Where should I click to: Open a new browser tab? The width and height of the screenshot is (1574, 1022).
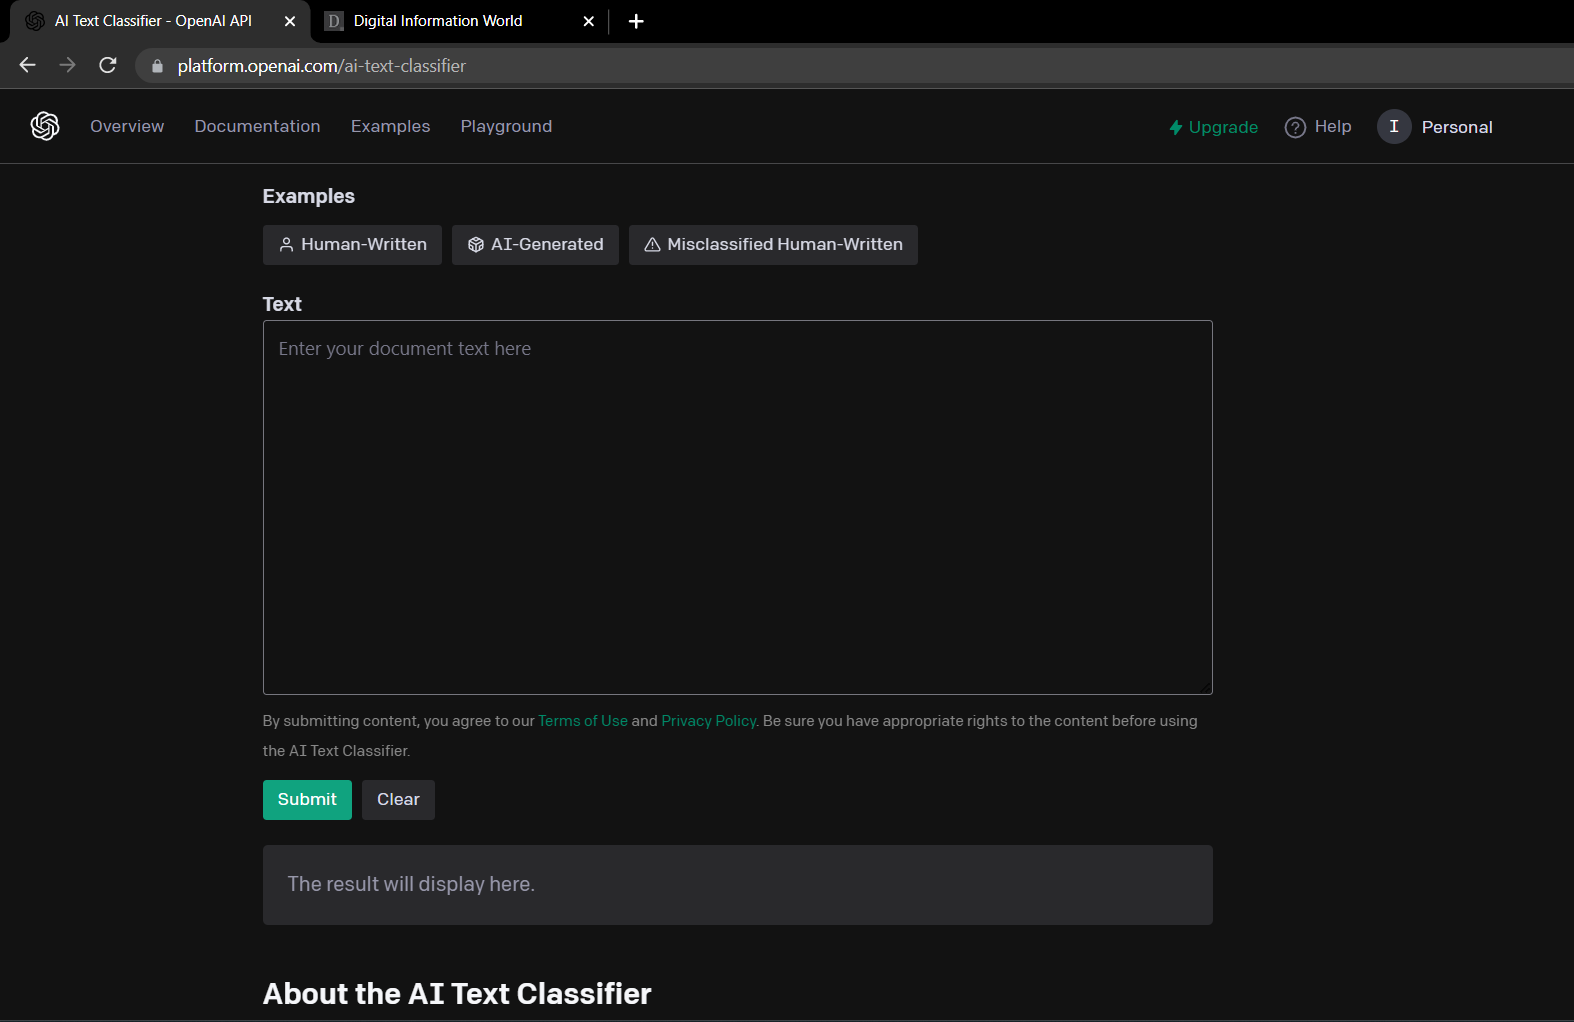coord(636,21)
